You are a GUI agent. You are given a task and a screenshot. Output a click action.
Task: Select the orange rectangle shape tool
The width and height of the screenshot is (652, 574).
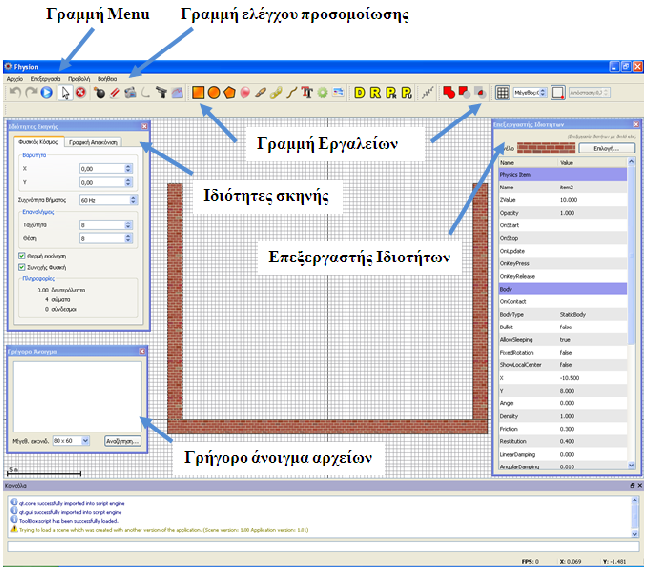(x=198, y=92)
